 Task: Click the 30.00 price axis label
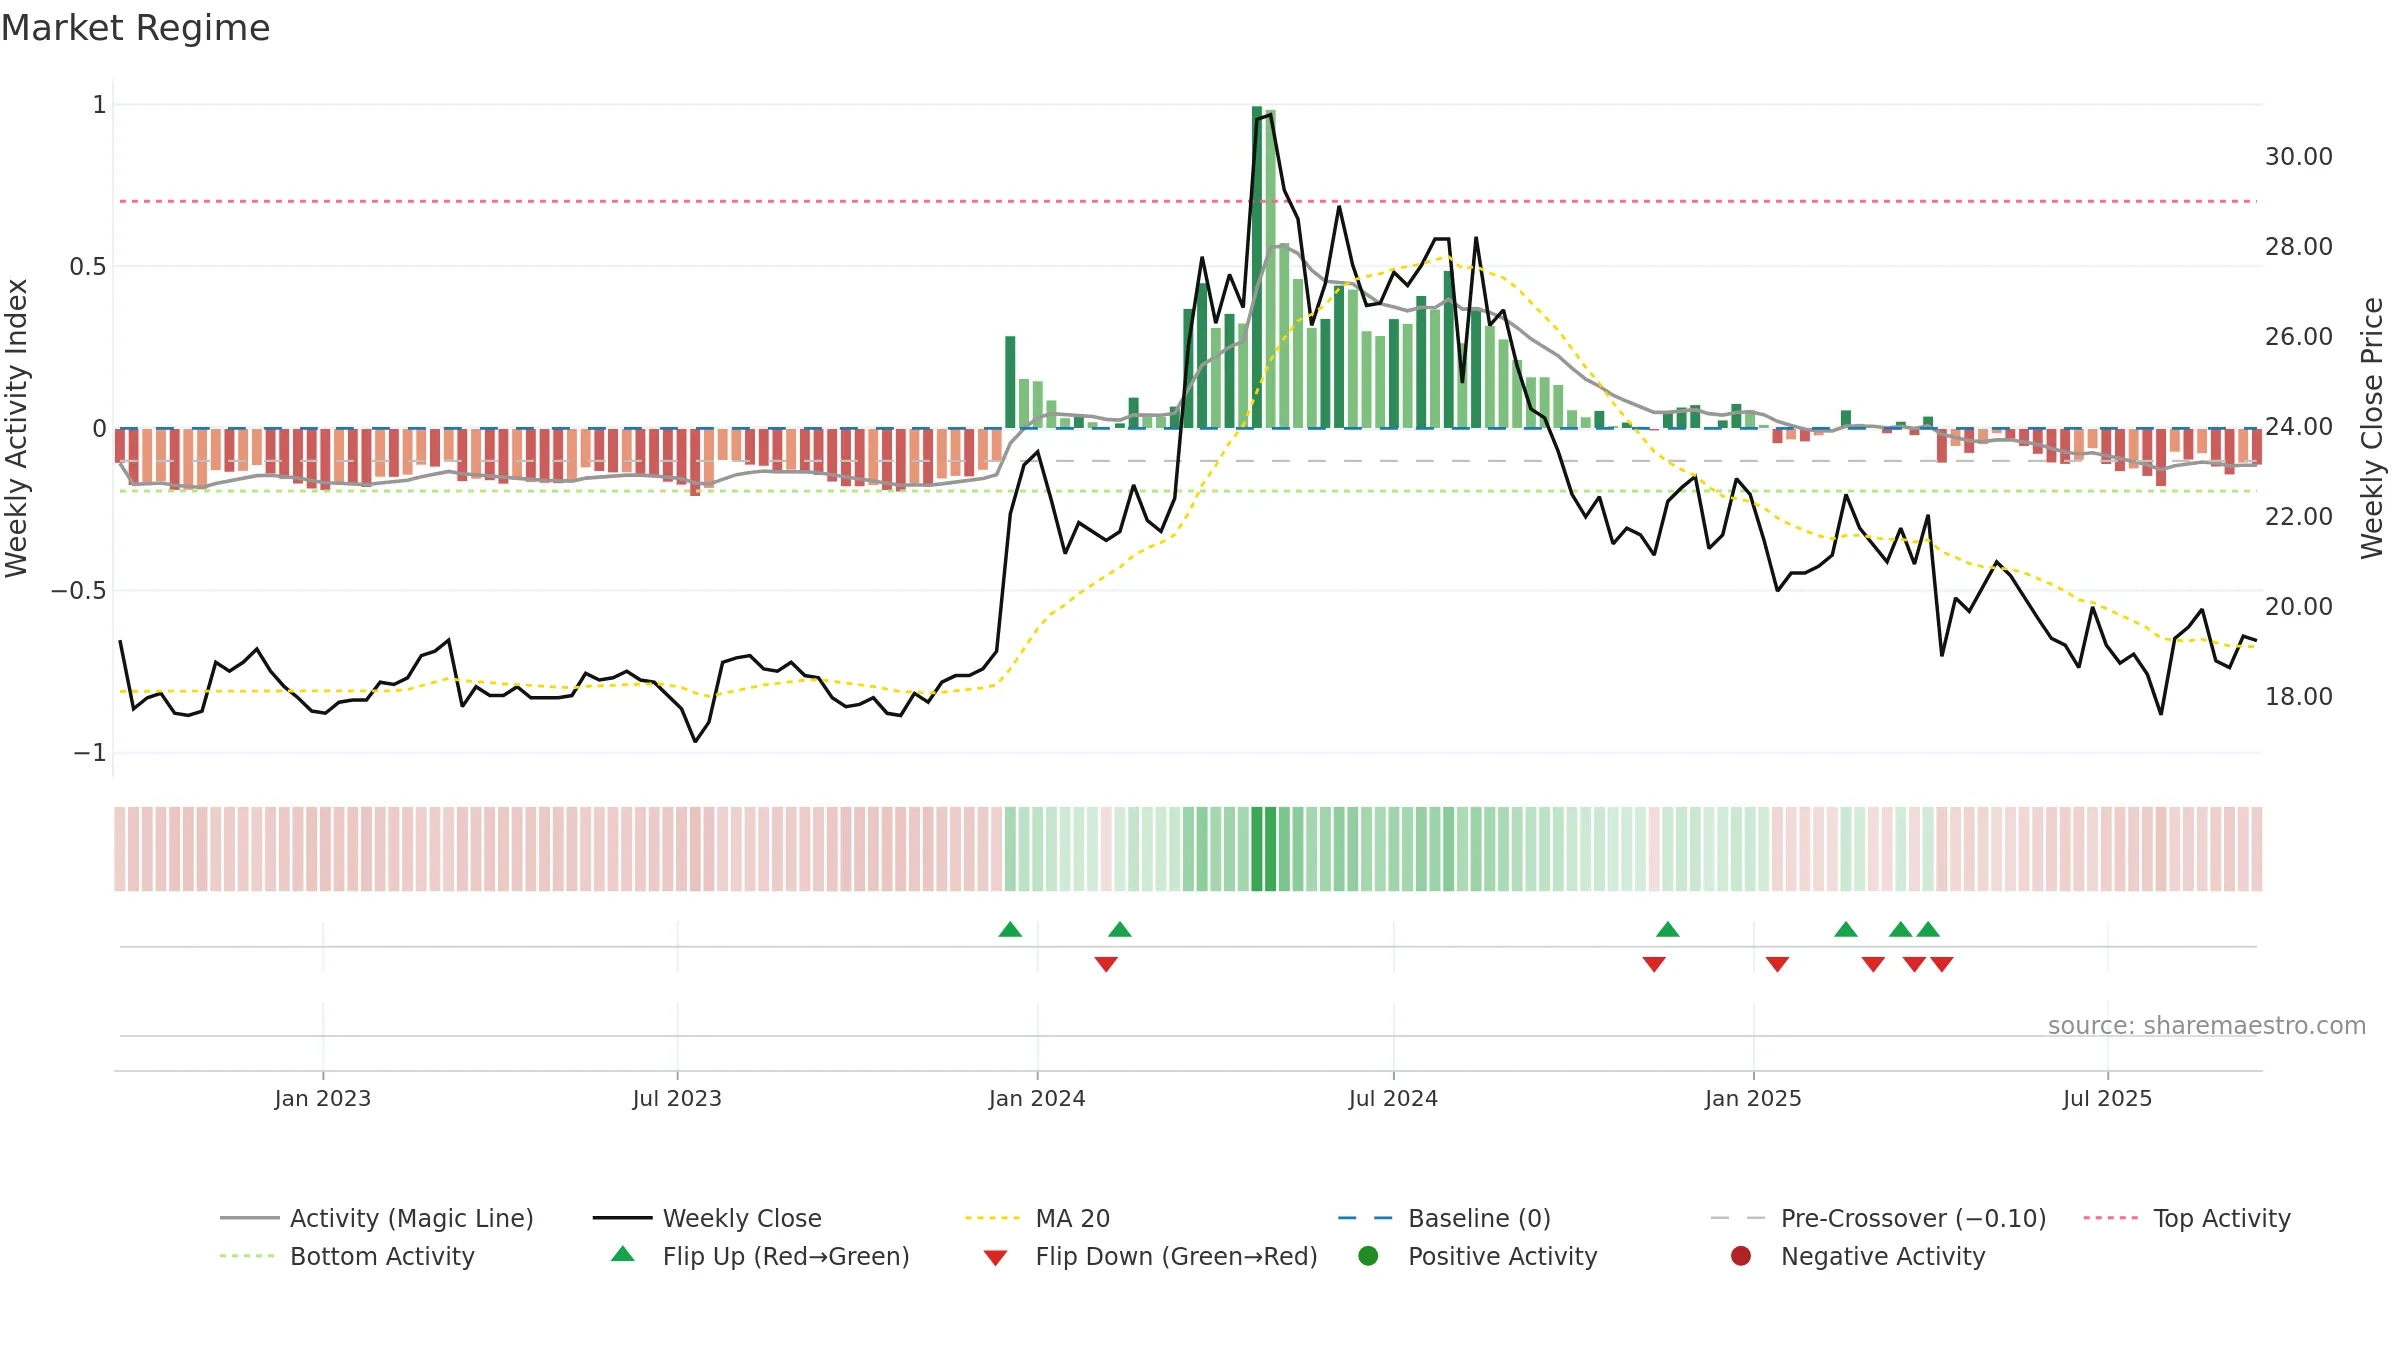(x=2298, y=157)
